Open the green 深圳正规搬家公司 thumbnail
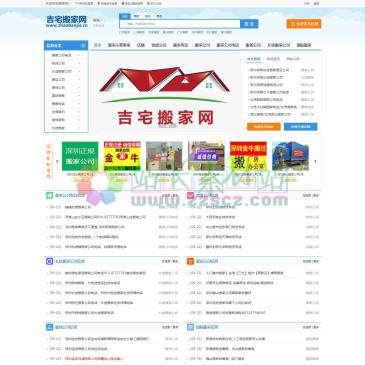The height and width of the screenshot is (365, 365). pos(80,156)
